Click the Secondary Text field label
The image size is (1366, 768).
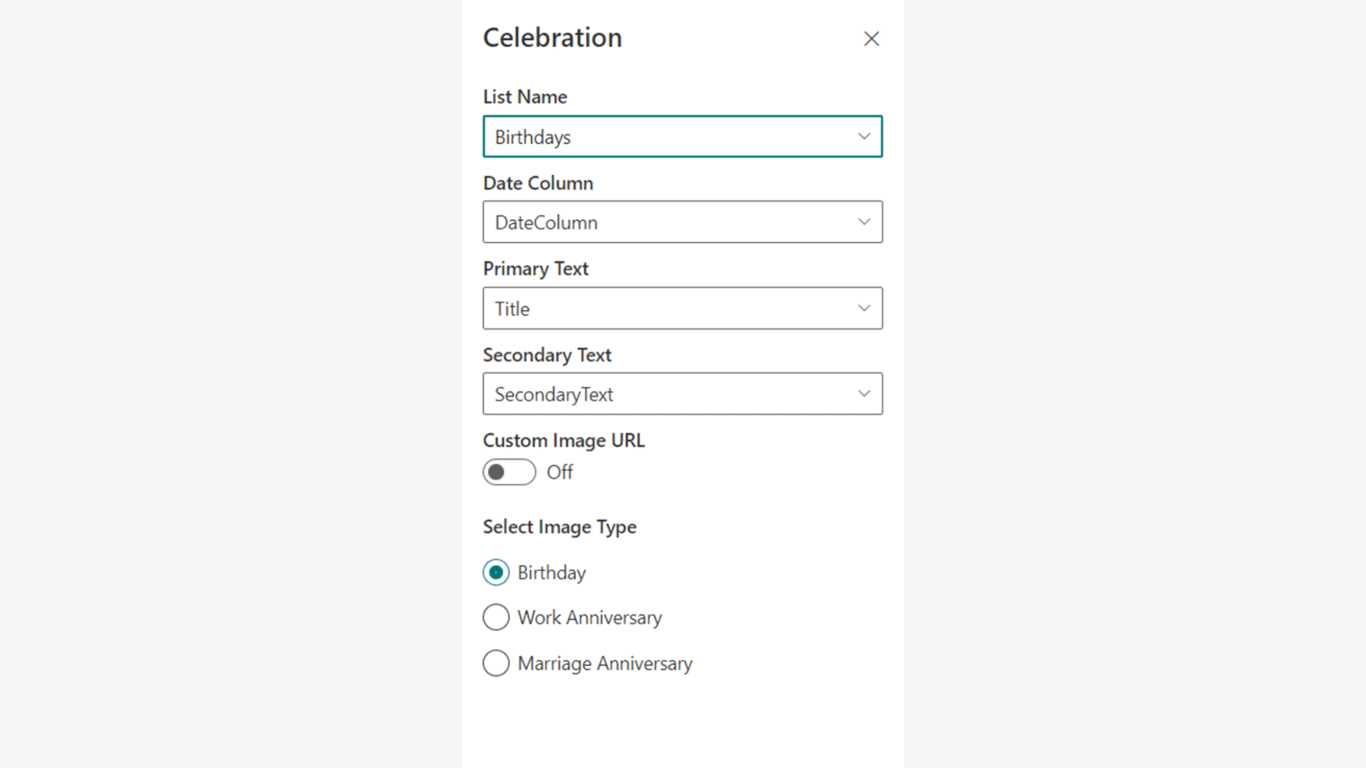click(x=547, y=355)
